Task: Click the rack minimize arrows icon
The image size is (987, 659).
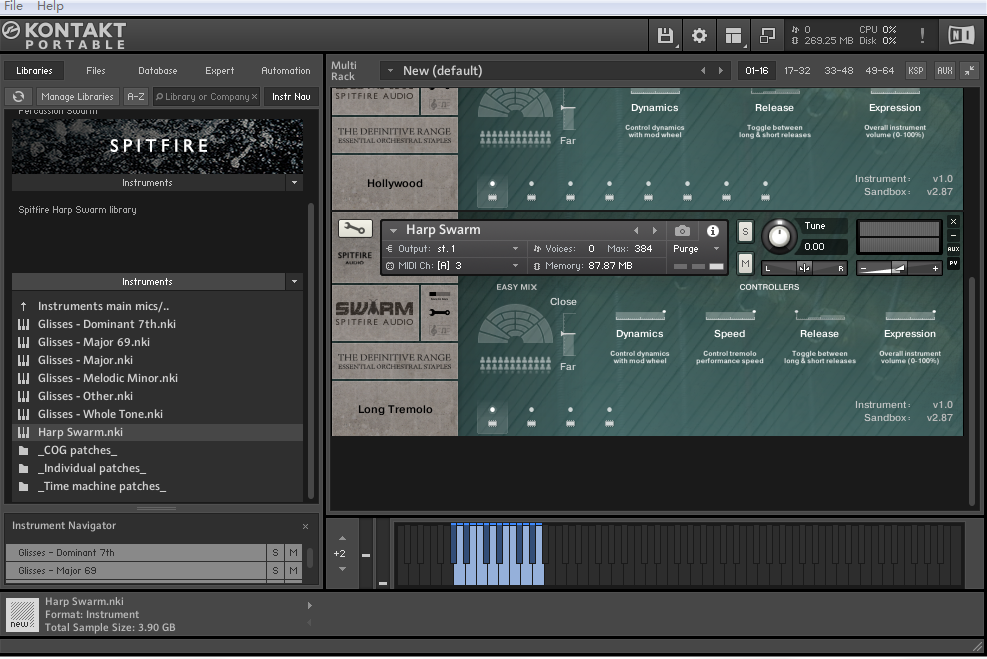Action: [x=969, y=70]
